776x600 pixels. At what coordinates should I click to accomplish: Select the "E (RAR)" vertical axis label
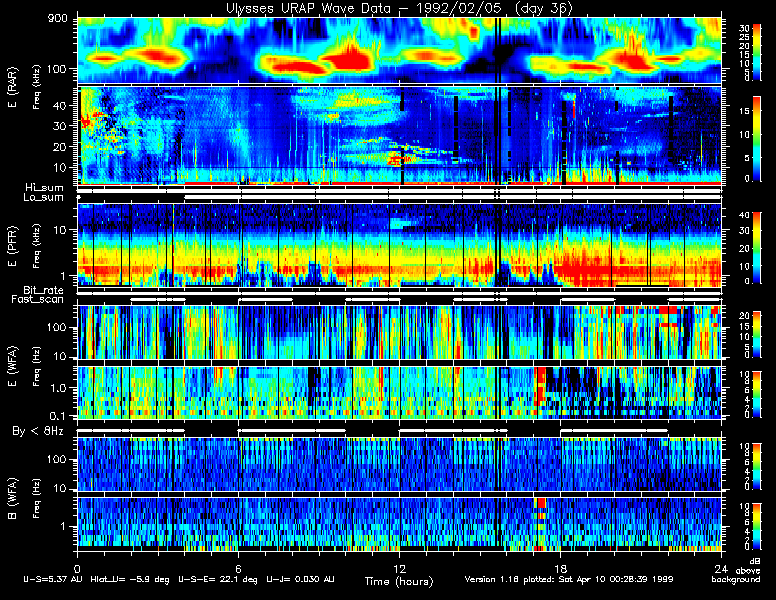[x=13, y=88]
